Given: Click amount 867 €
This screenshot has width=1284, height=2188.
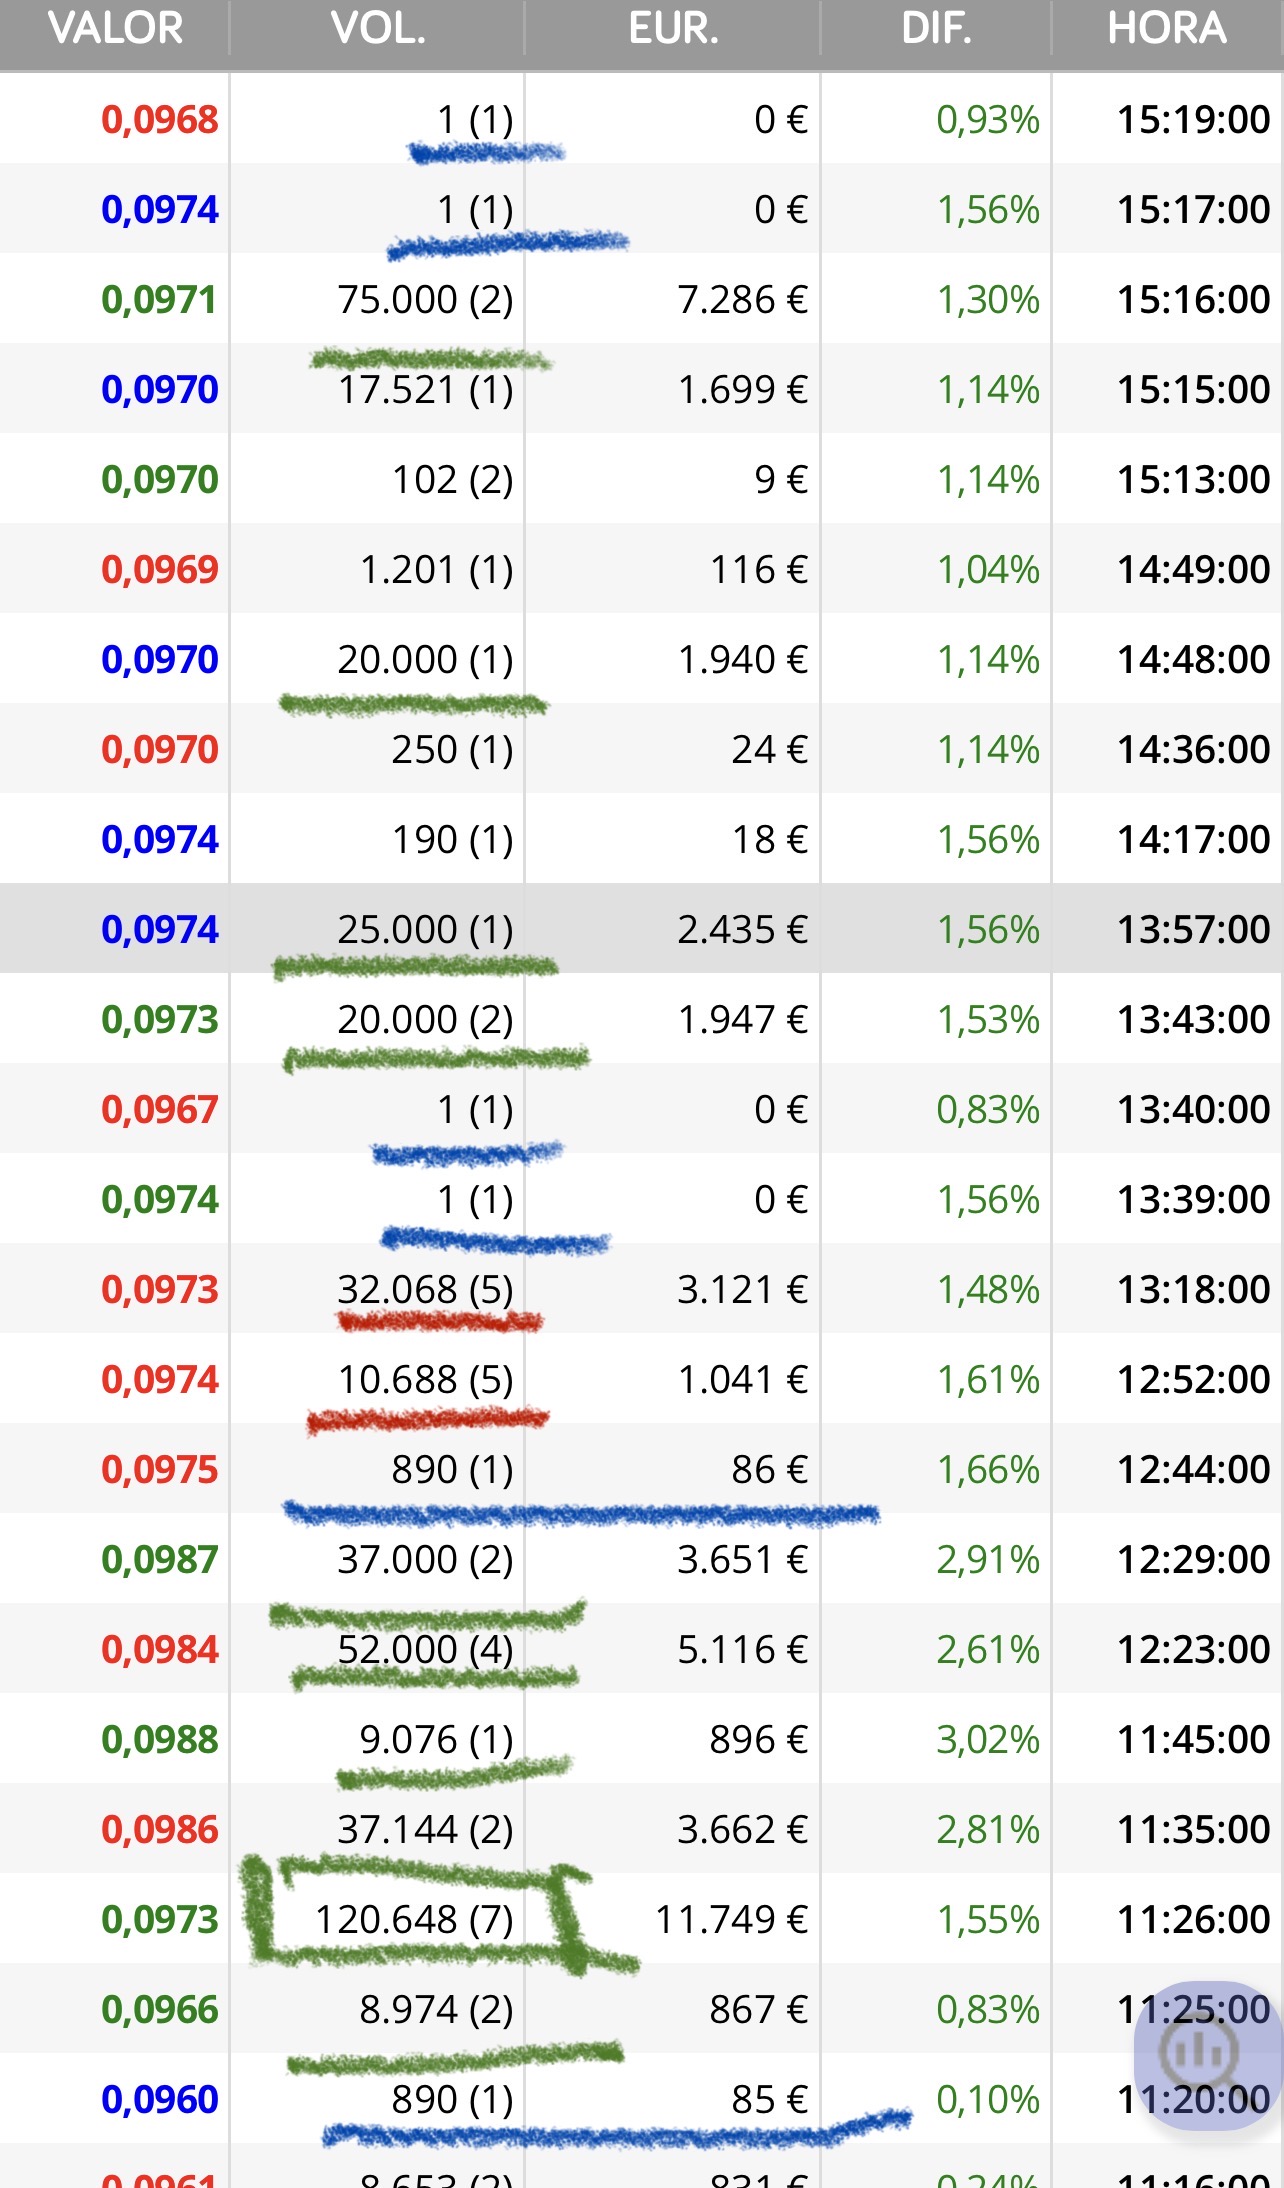Looking at the screenshot, I should [759, 2010].
